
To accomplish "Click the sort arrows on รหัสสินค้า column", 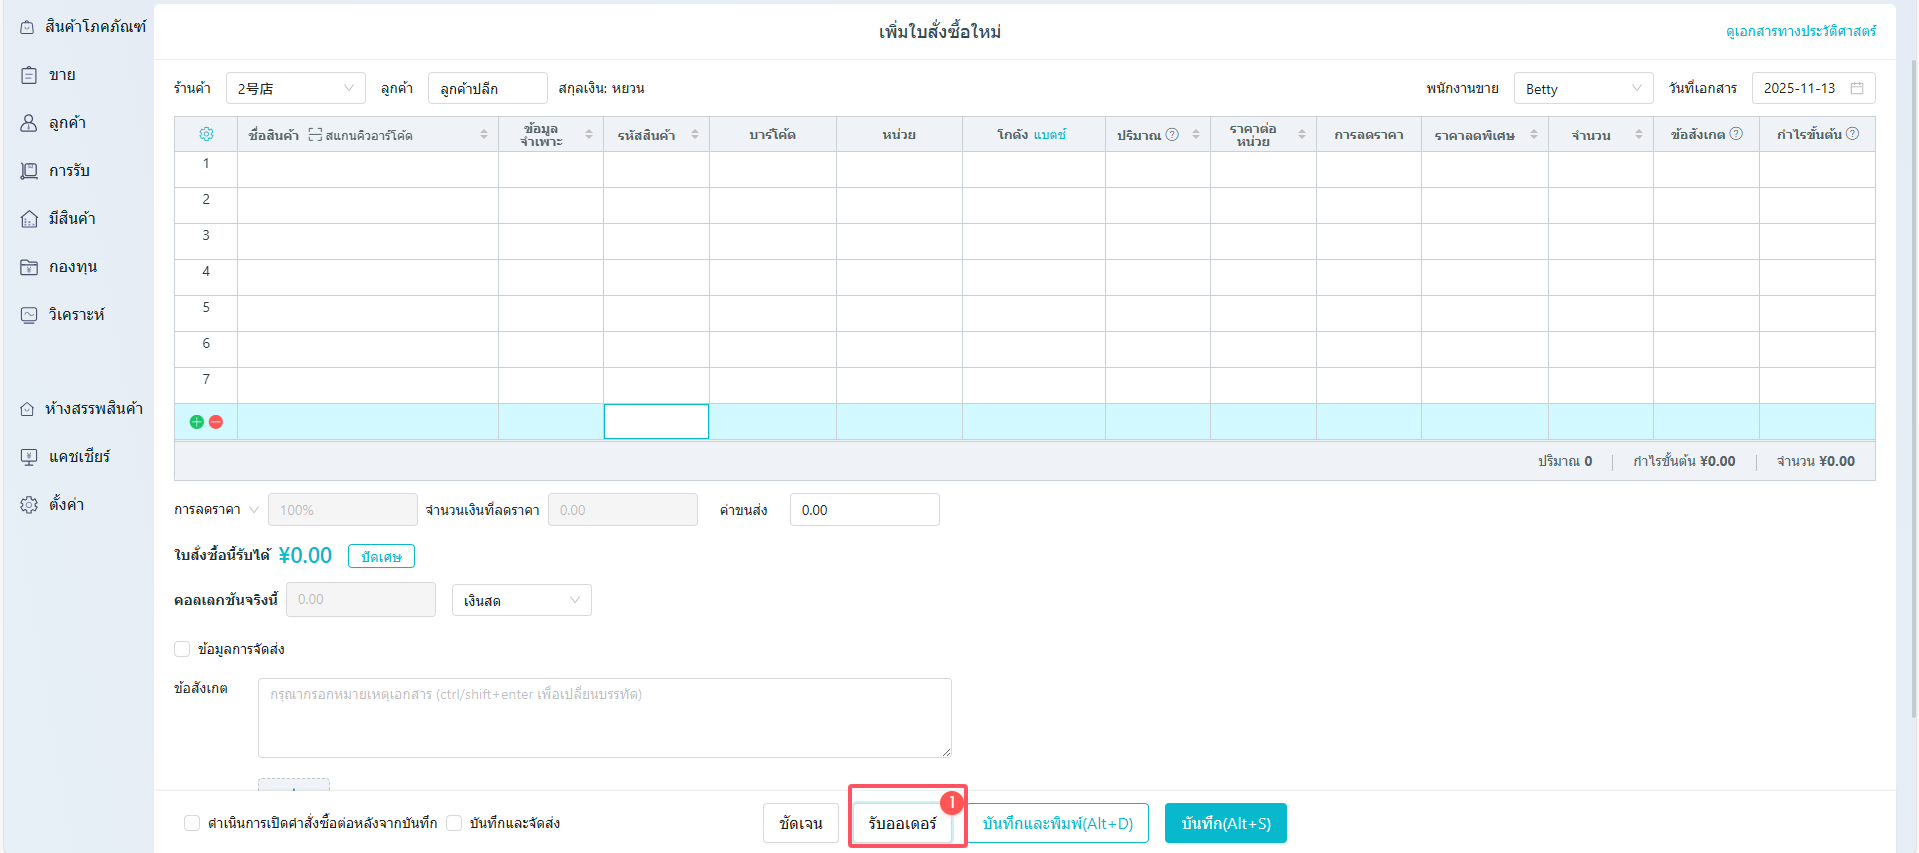I will [x=694, y=134].
